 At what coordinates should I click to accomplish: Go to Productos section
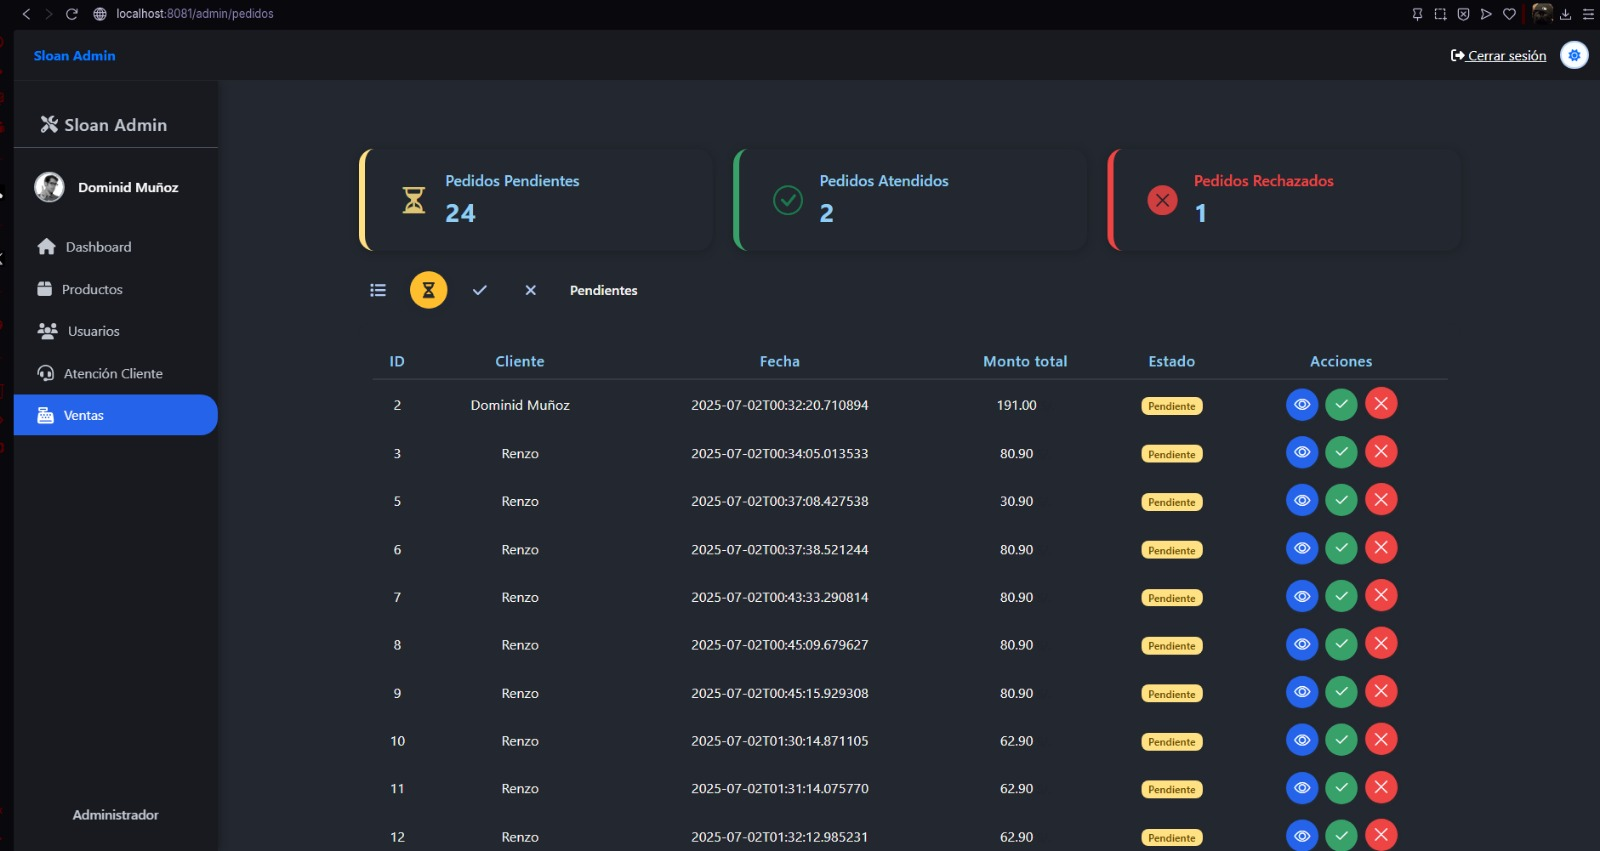116,289
